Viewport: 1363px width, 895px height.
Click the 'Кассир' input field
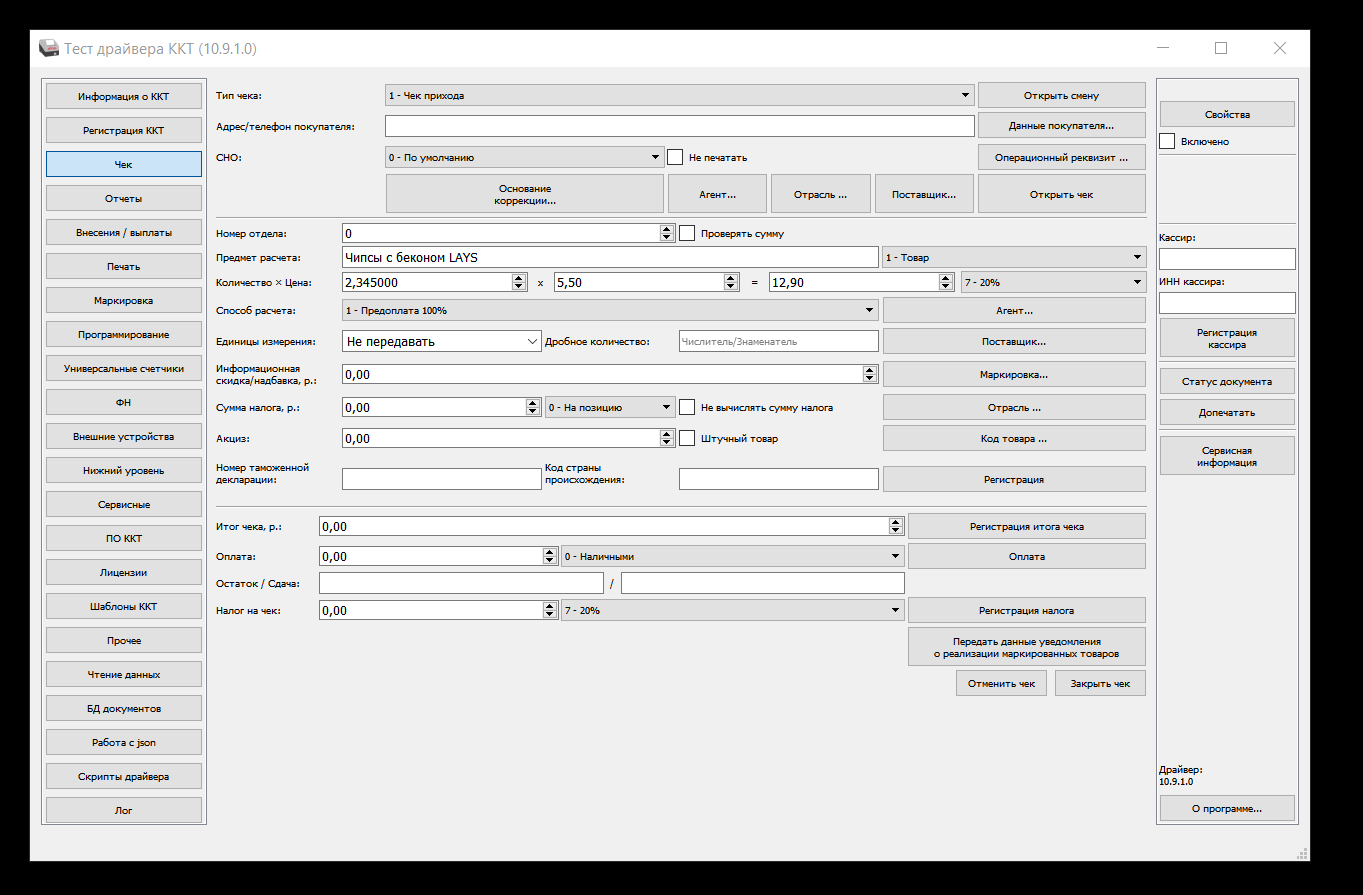pos(1227,259)
